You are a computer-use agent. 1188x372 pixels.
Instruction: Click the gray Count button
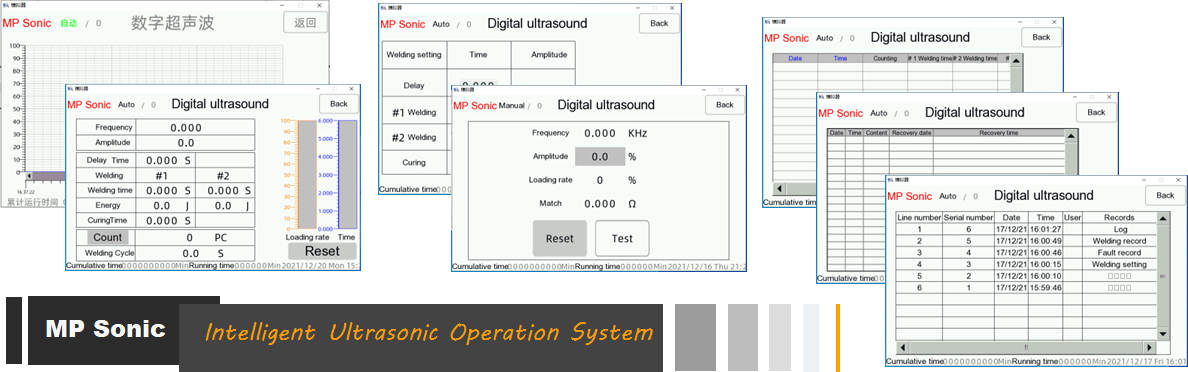click(107, 237)
